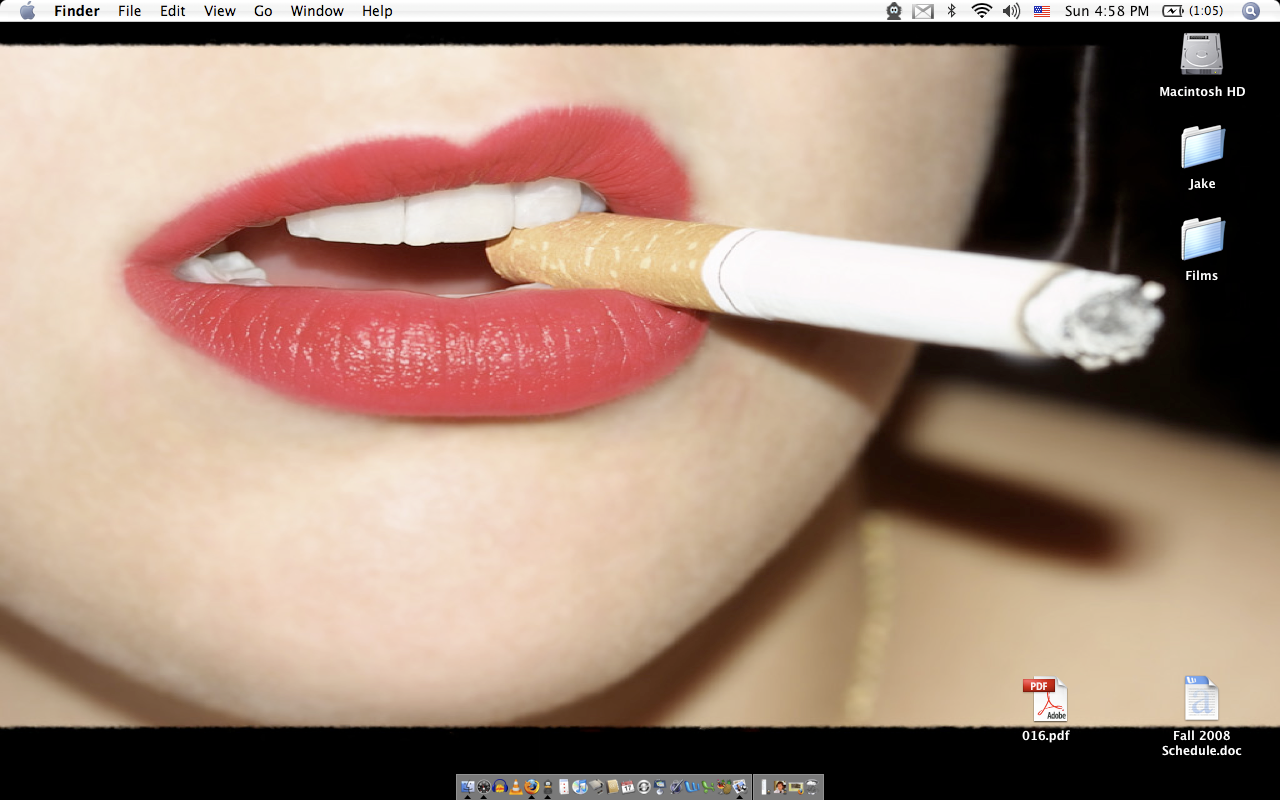The height and width of the screenshot is (800, 1280).
Task: Launch VLC traffic cone in Dock
Action: tap(516, 787)
